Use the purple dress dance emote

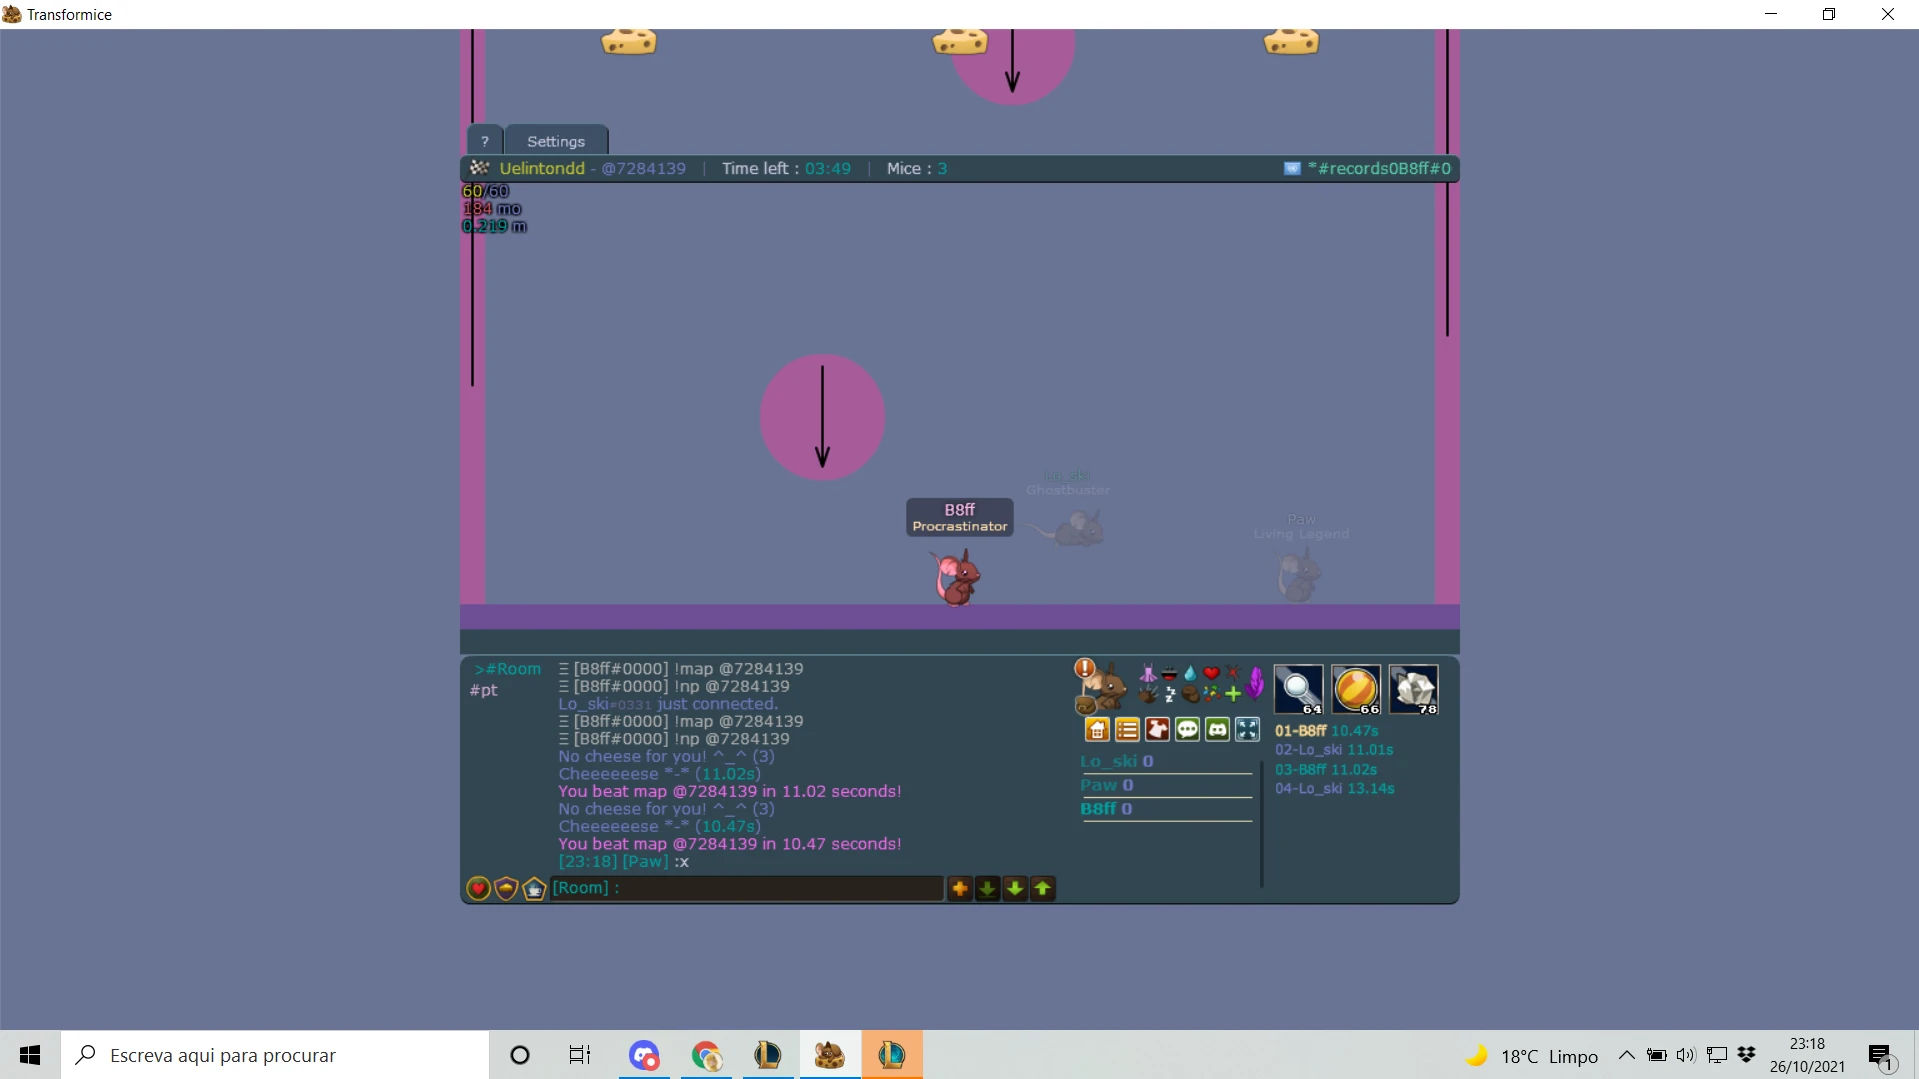click(1147, 673)
